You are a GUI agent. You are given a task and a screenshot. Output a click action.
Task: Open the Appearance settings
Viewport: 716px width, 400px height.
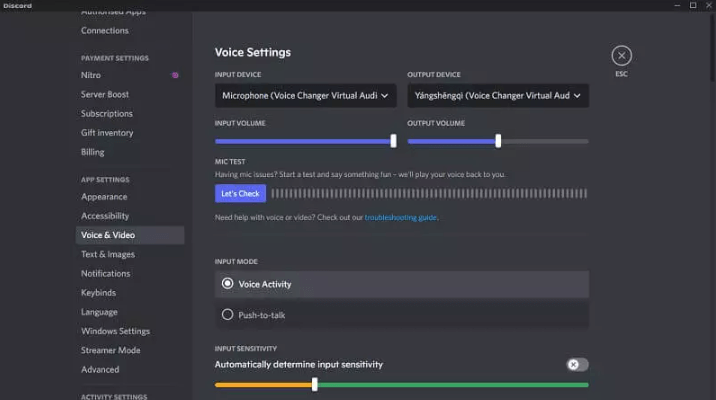click(x=104, y=197)
